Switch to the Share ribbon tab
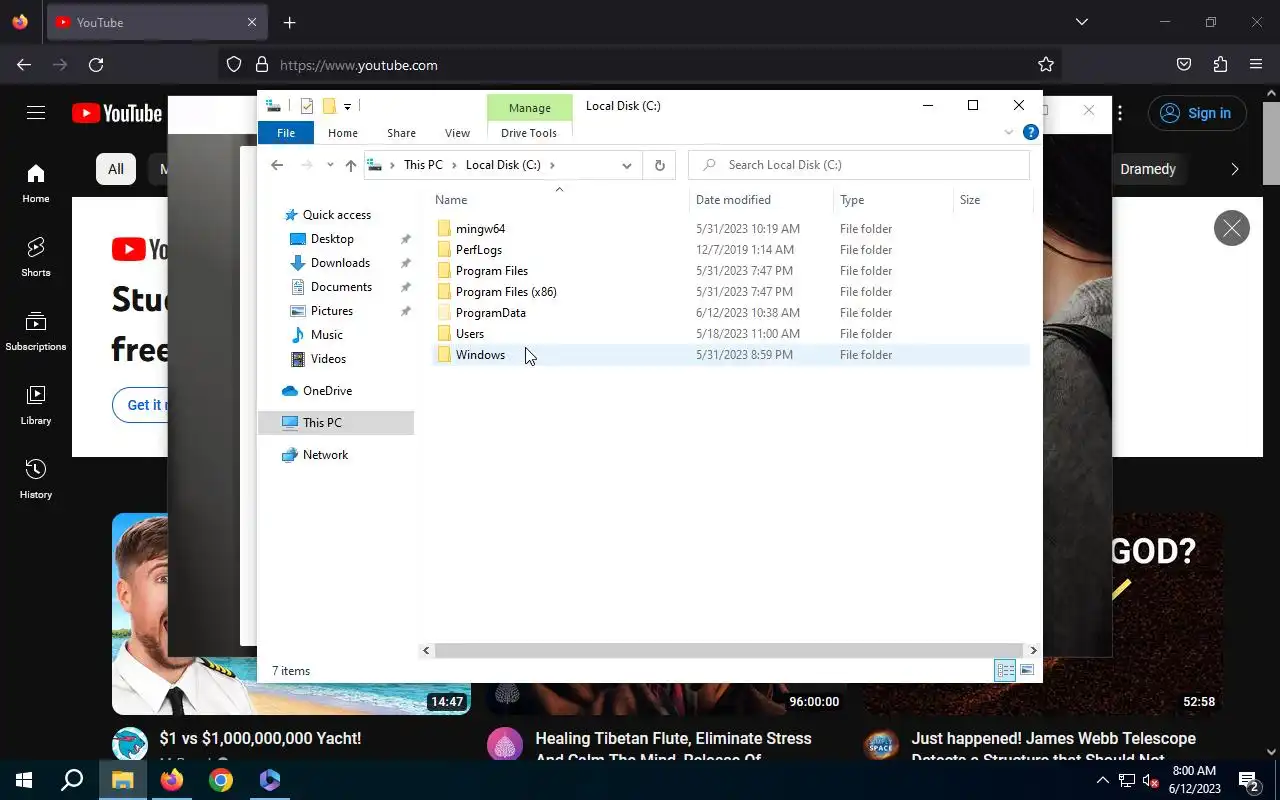The height and width of the screenshot is (800, 1280). click(x=401, y=133)
